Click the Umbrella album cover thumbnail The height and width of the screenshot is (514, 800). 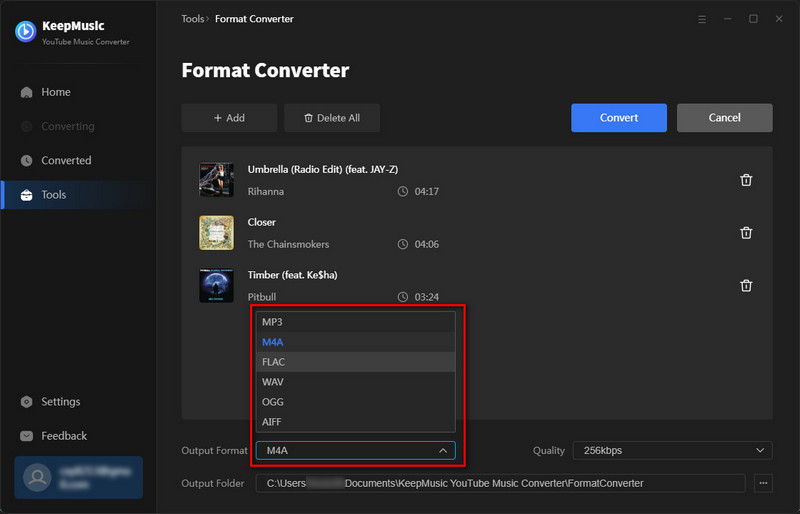point(216,180)
